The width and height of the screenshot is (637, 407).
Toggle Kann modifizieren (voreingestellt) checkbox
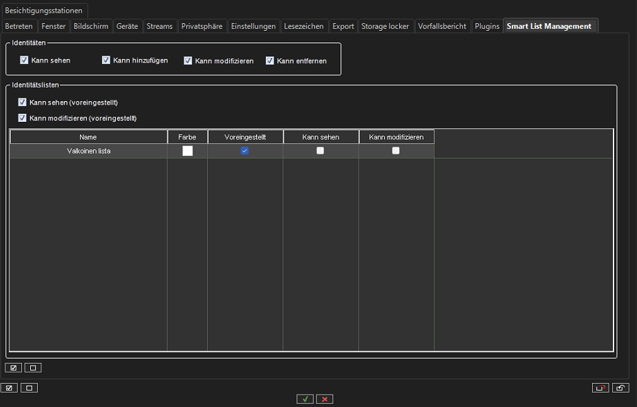[x=22, y=118]
